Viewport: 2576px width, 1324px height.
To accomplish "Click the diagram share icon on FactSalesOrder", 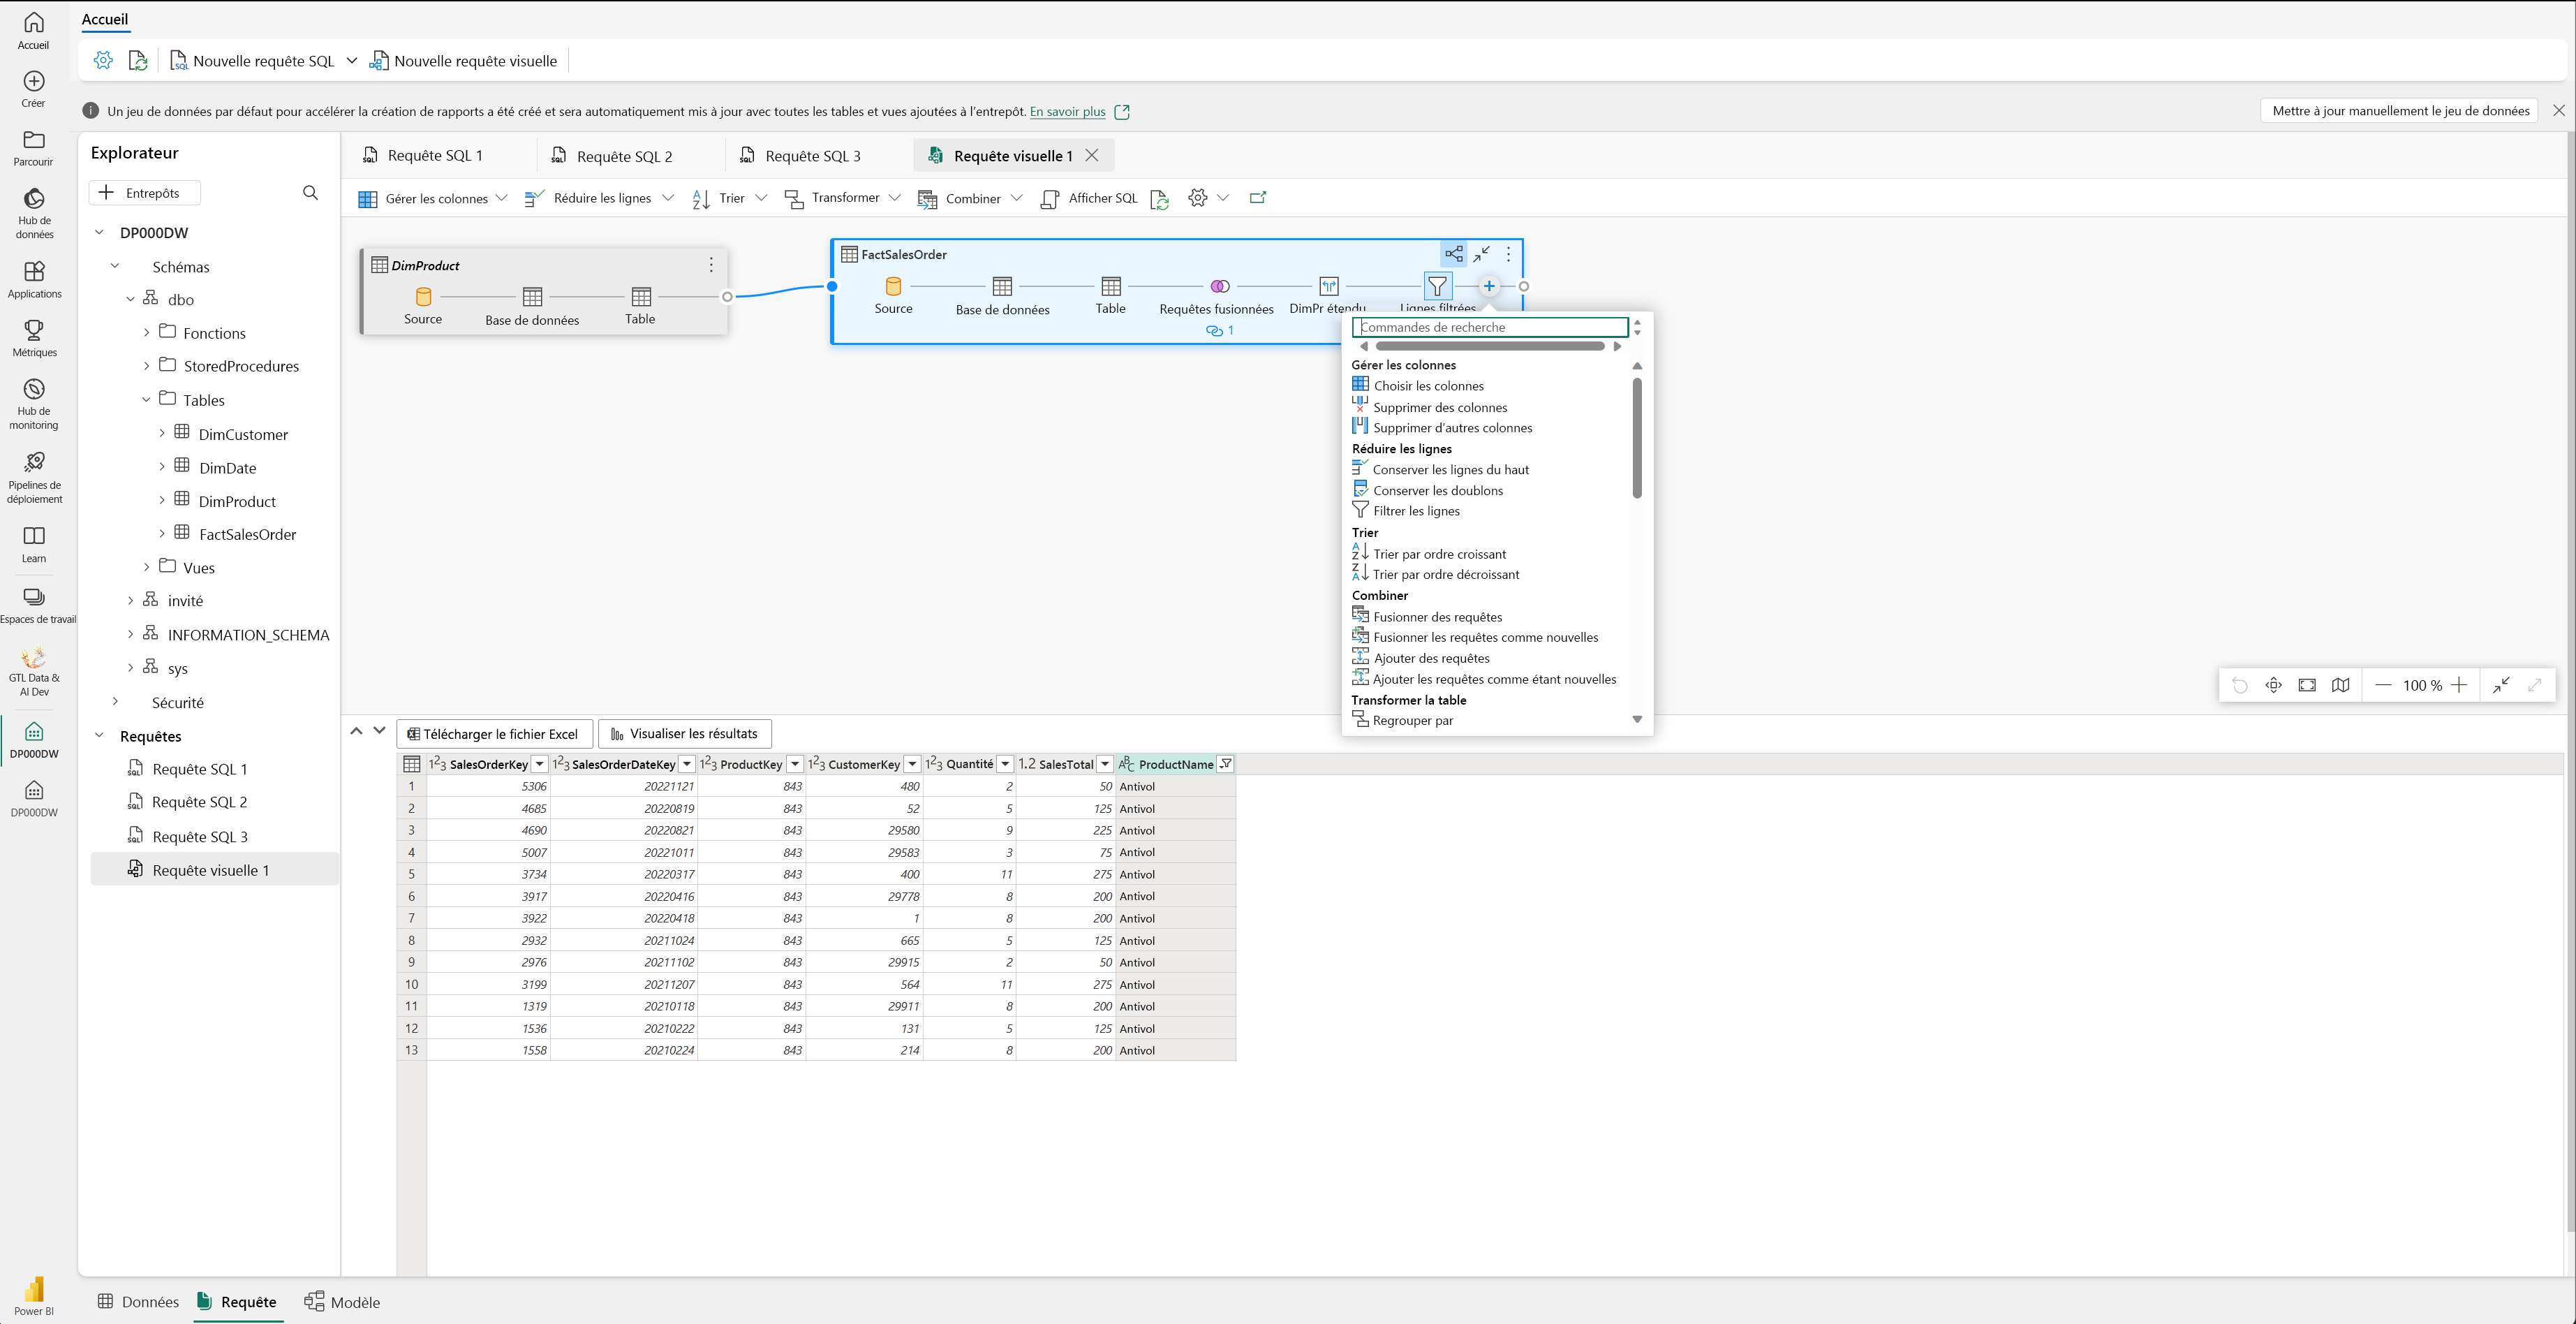I will click(x=1454, y=254).
